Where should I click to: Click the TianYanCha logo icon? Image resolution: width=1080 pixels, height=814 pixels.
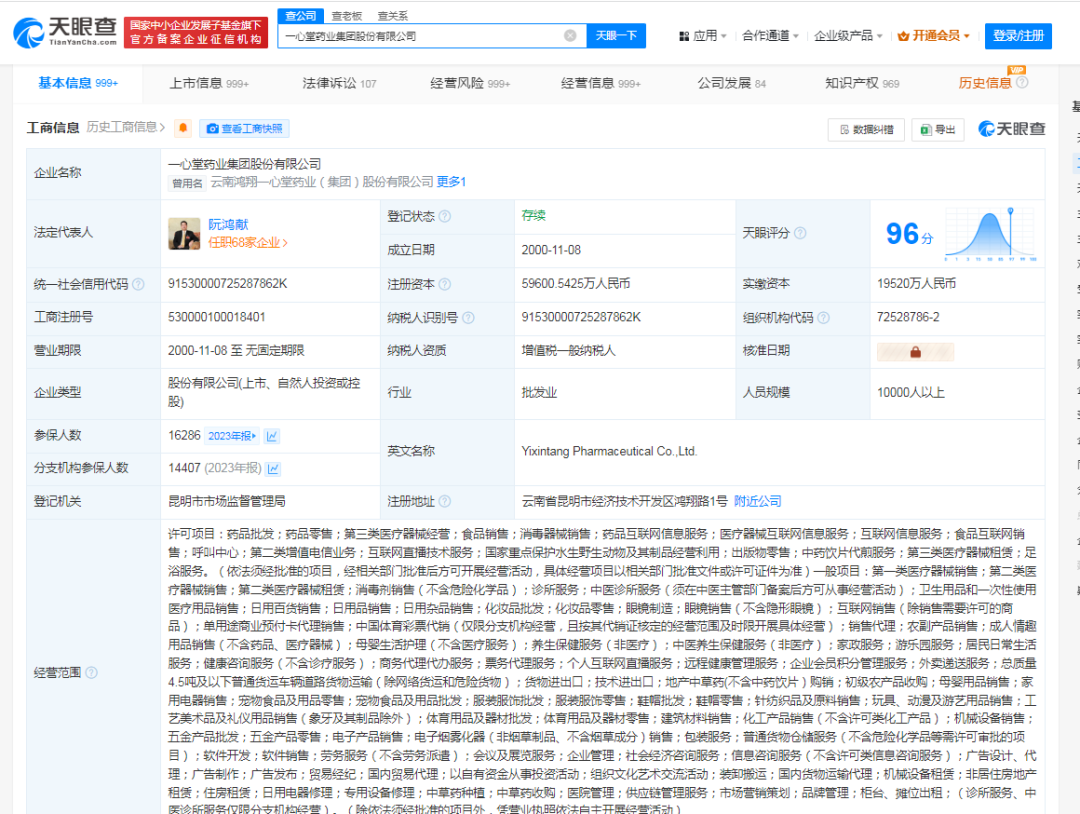pos(28,32)
